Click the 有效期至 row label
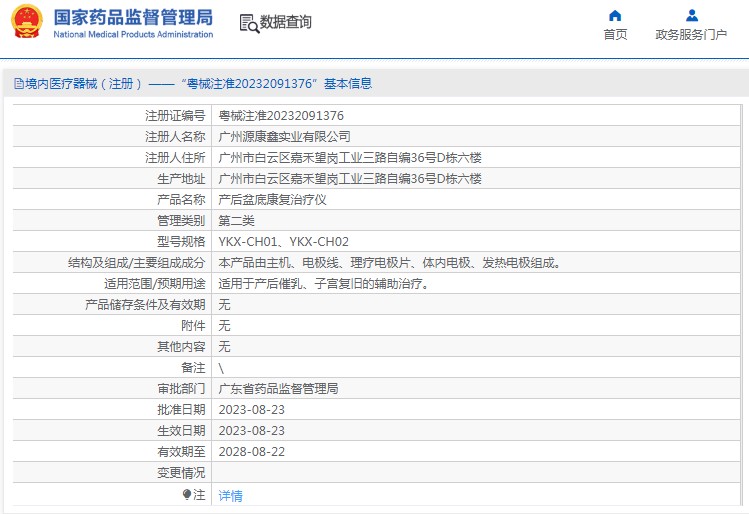Screen dimensions: 749x514 click(x=181, y=452)
